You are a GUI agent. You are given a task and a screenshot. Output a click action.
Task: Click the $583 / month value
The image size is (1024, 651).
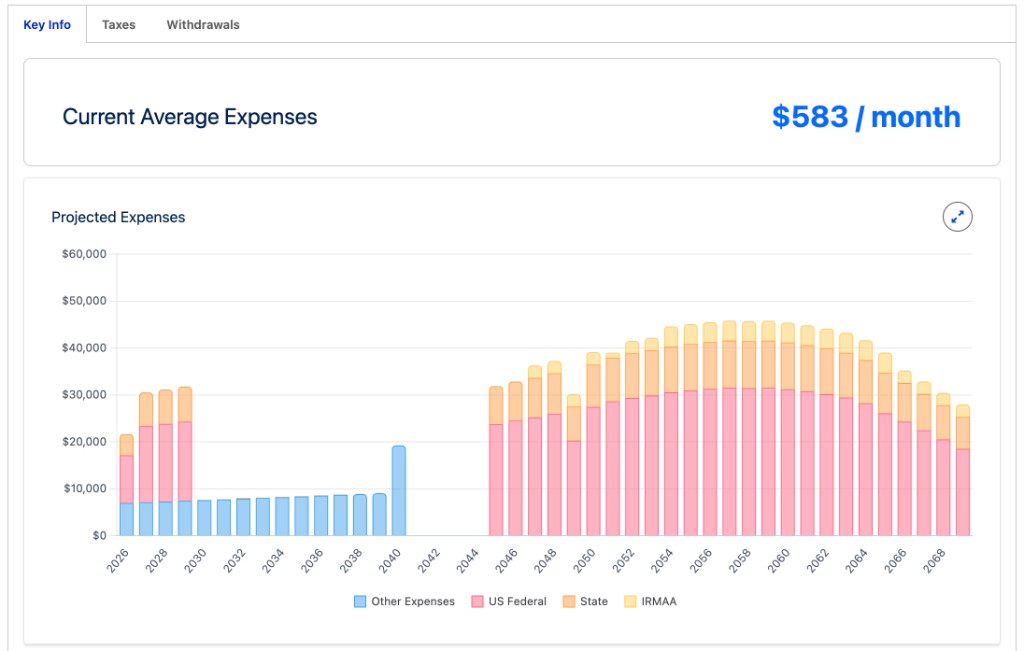pos(866,117)
